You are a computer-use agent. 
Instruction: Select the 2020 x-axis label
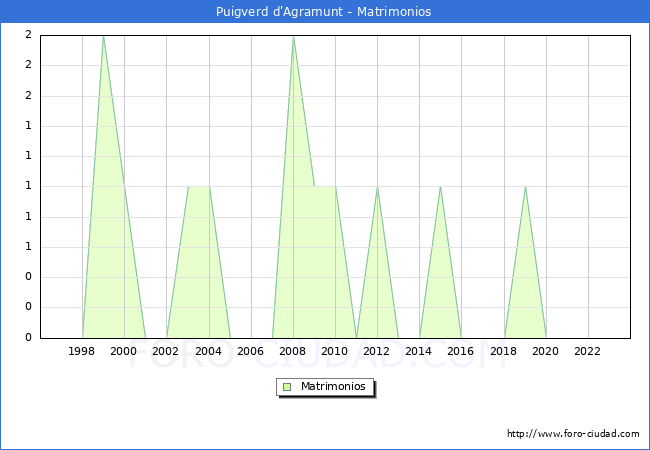coord(546,351)
